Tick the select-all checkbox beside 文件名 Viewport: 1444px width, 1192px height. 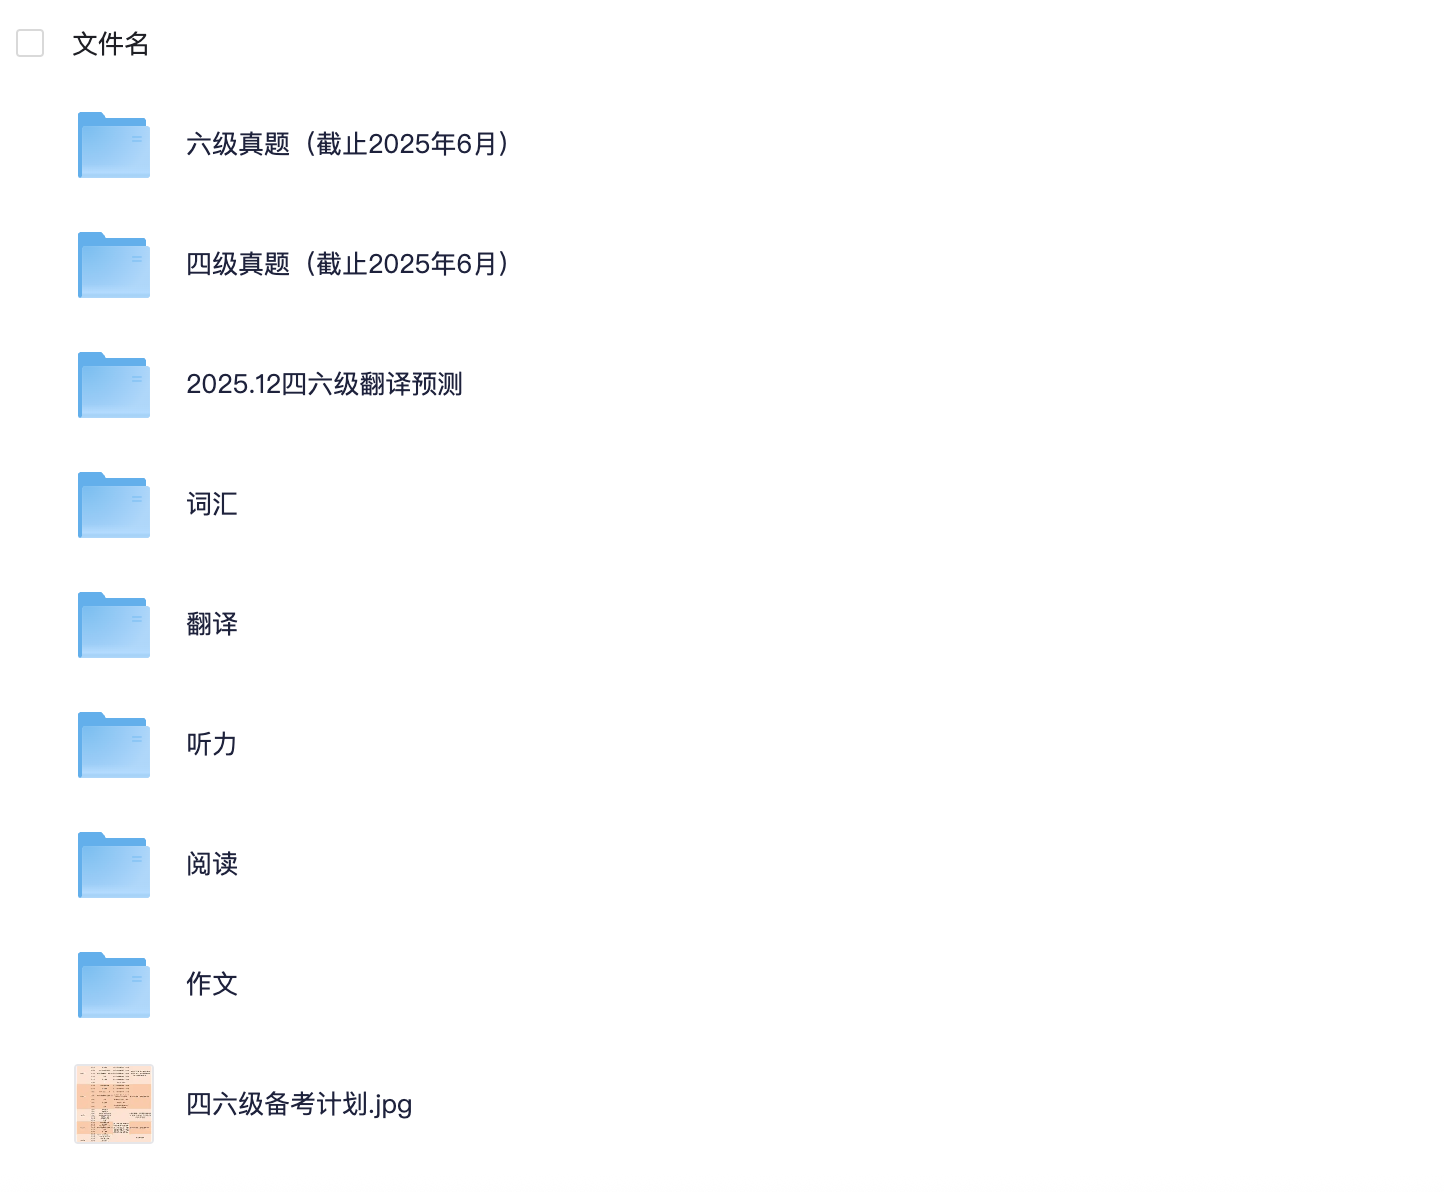click(30, 43)
